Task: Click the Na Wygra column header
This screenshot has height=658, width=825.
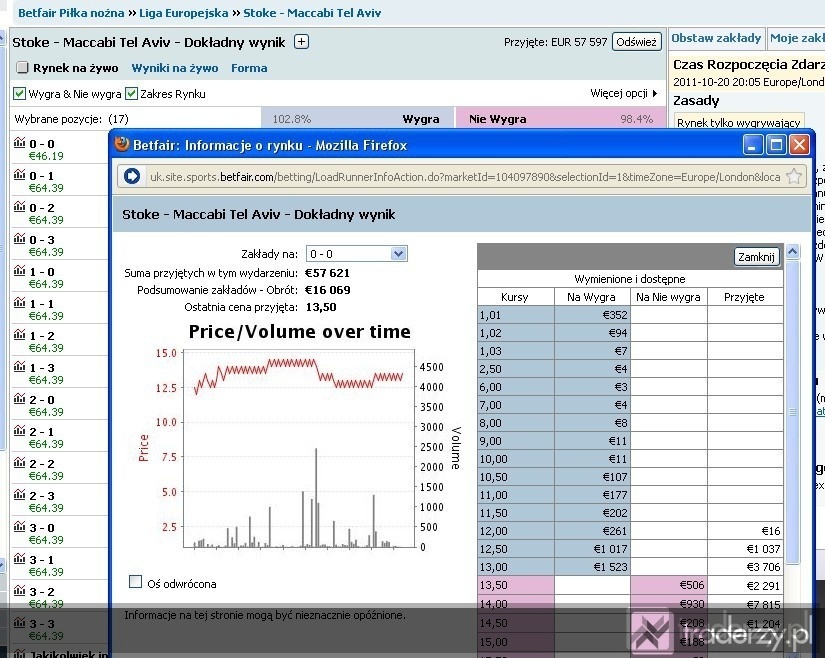Action: tap(591, 297)
